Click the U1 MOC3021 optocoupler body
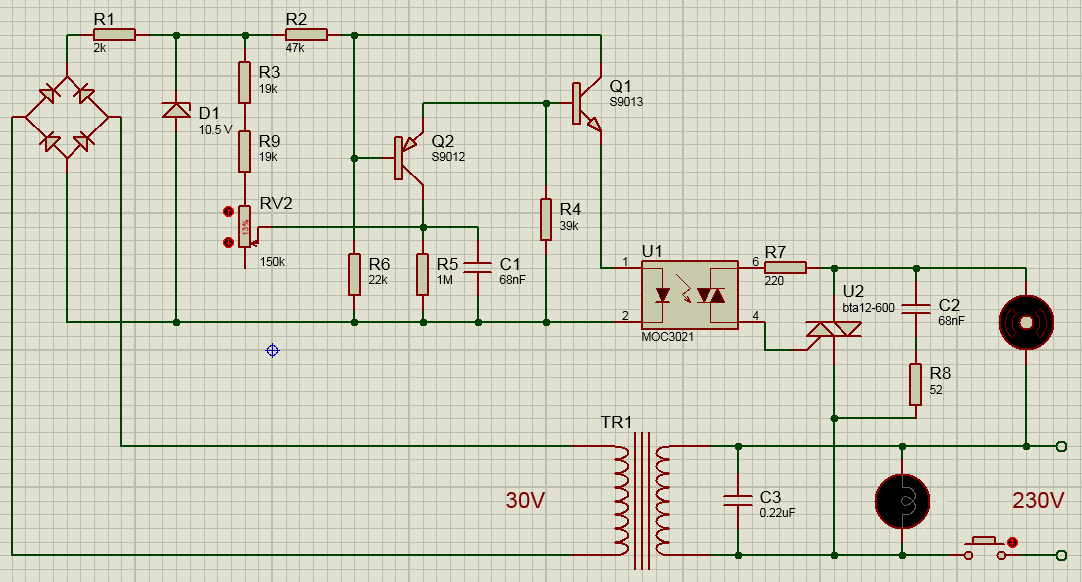Image resolution: width=1082 pixels, height=582 pixels. [x=689, y=294]
